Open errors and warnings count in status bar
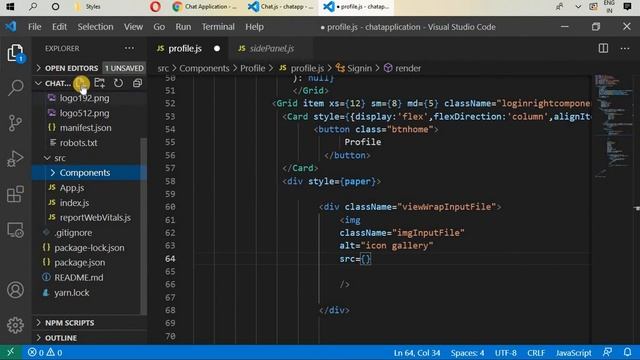The height and width of the screenshot is (360, 640). [45, 352]
